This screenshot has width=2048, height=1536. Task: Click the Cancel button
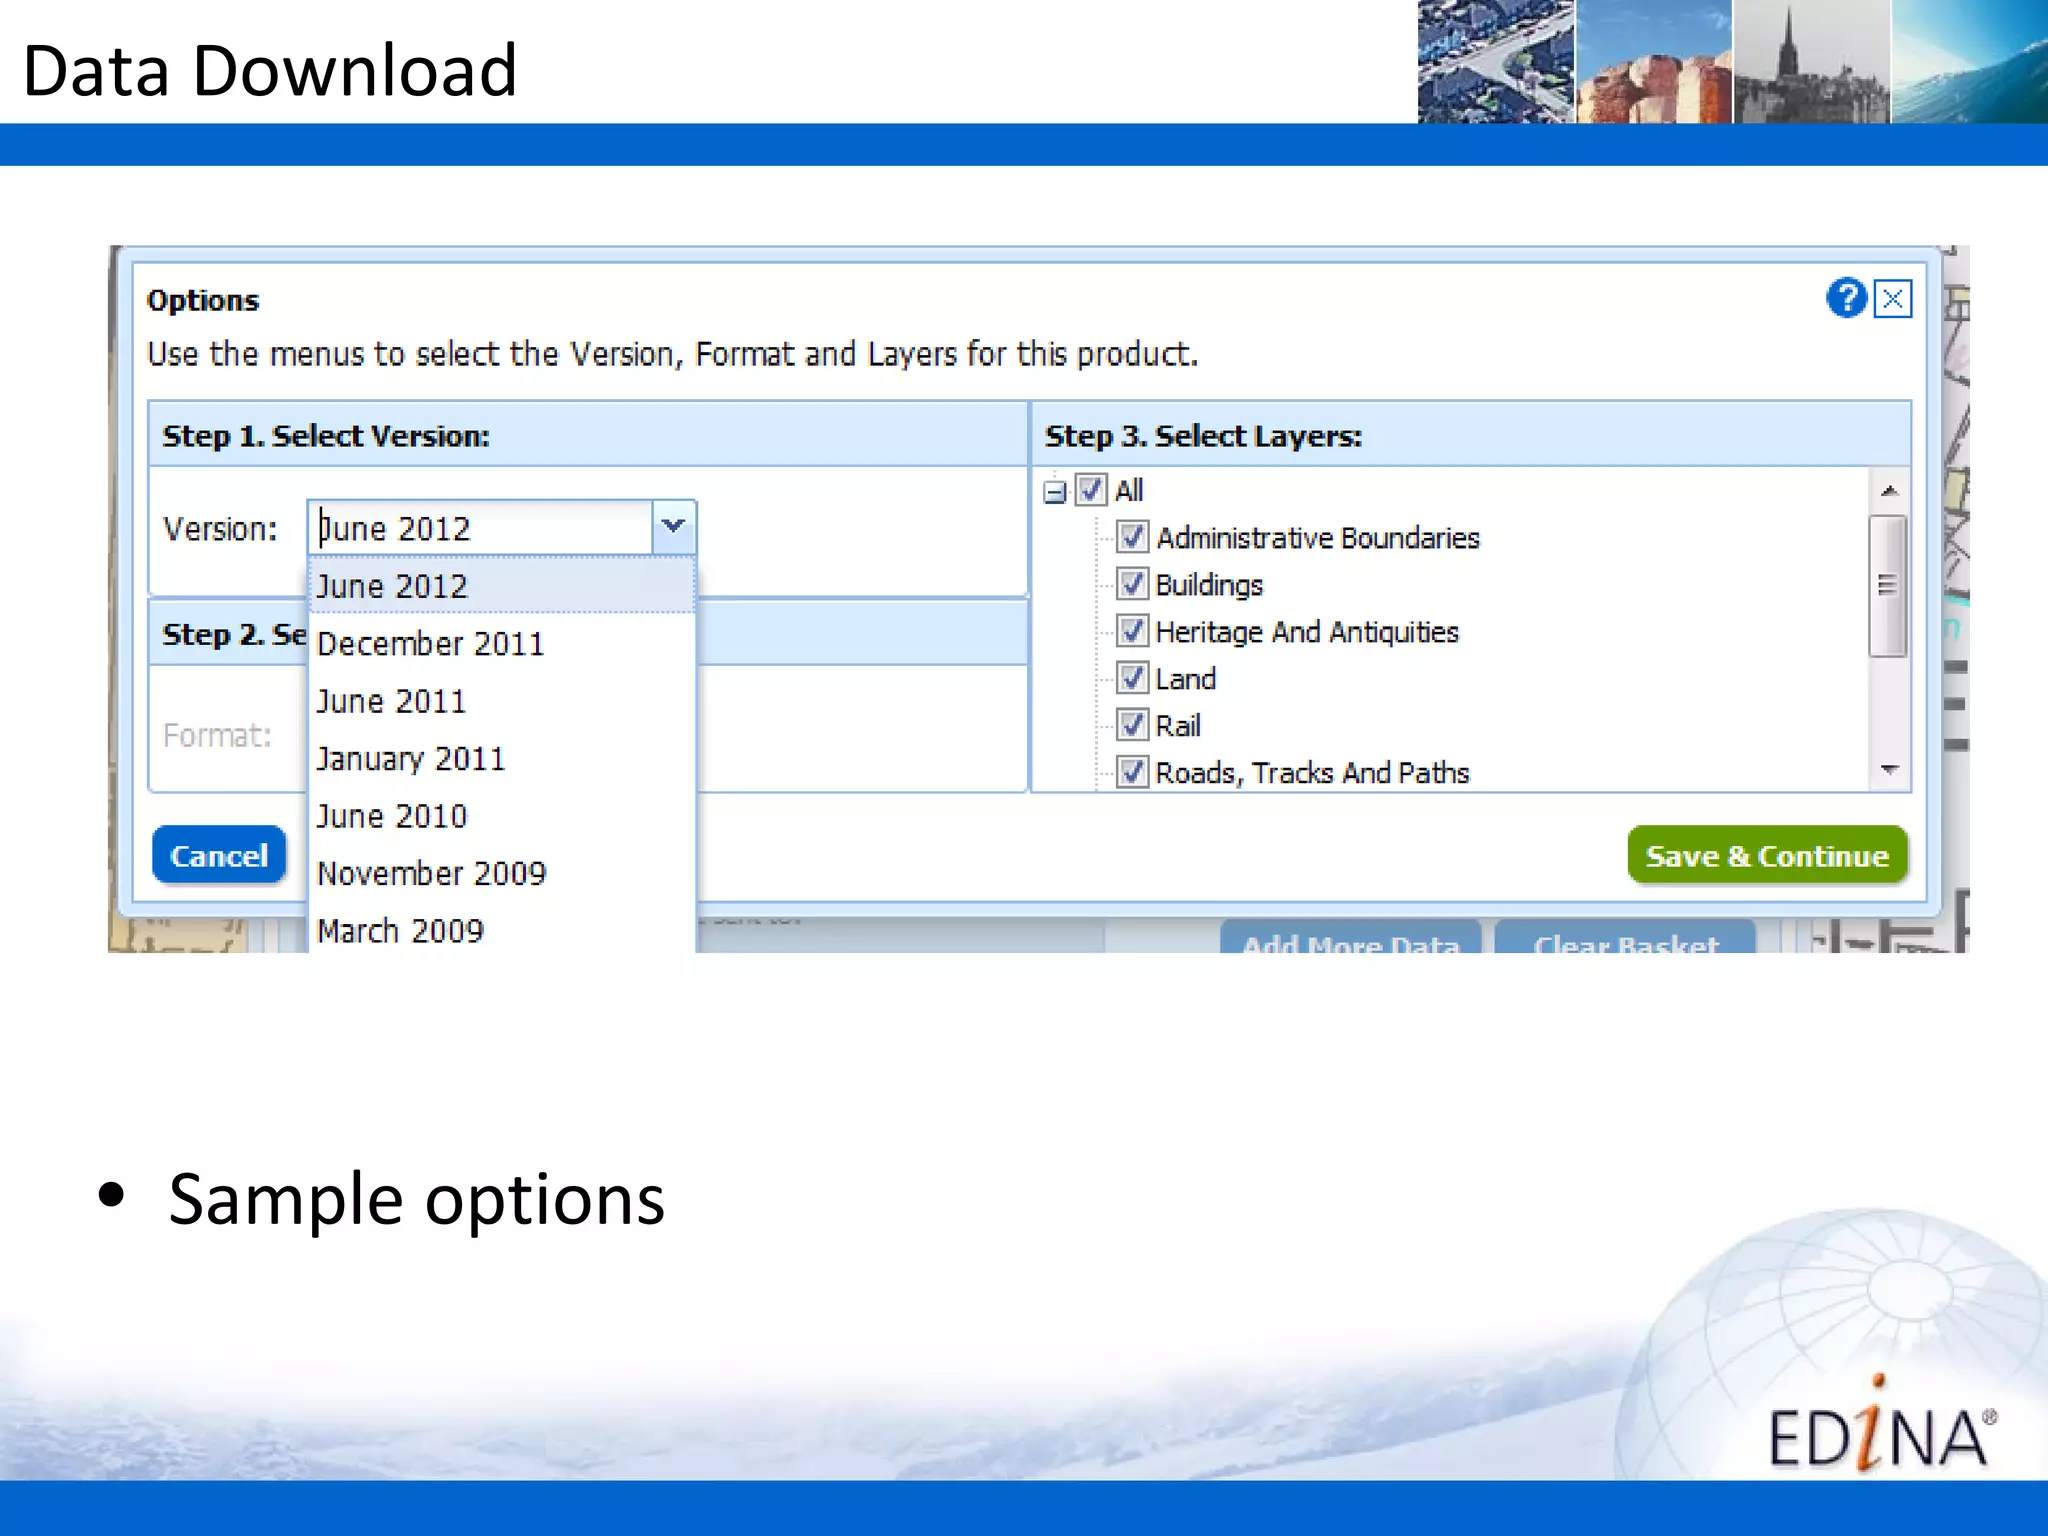click(x=219, y=855)
